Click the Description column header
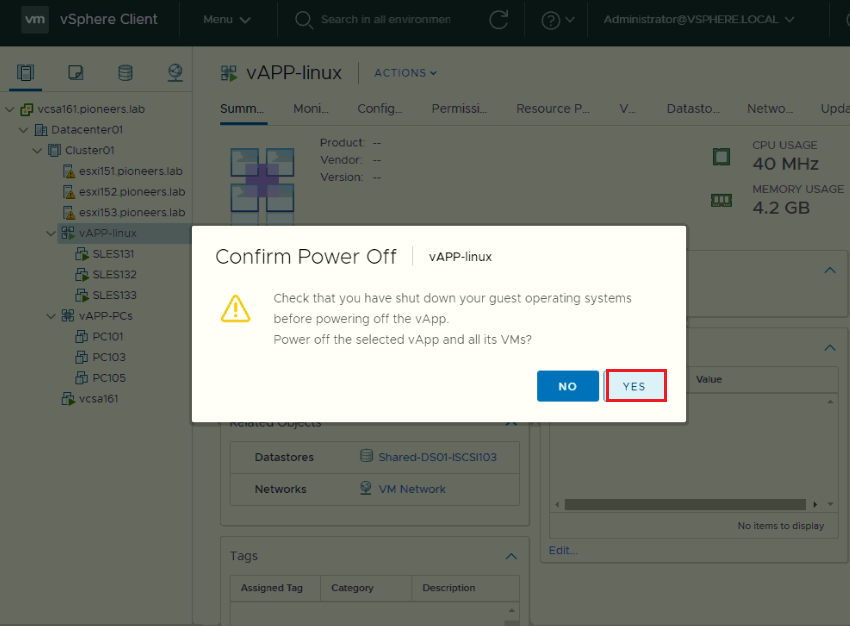This screenshot has width=850, height=626. (x=465, y=588)
